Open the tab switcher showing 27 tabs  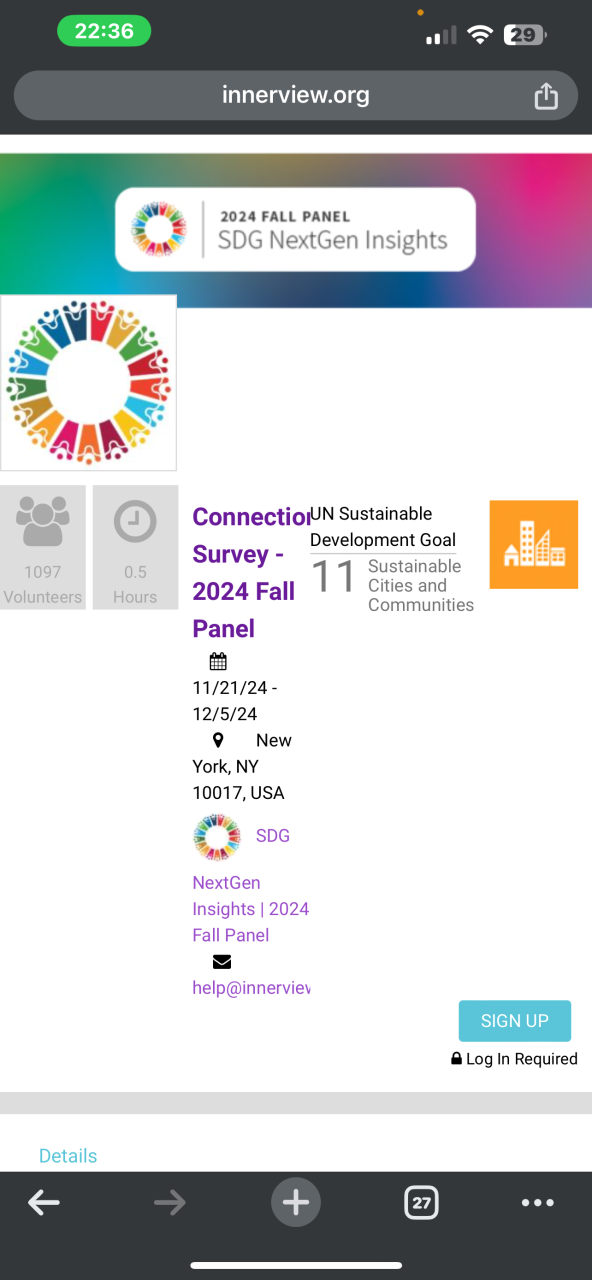[421, 1203]
